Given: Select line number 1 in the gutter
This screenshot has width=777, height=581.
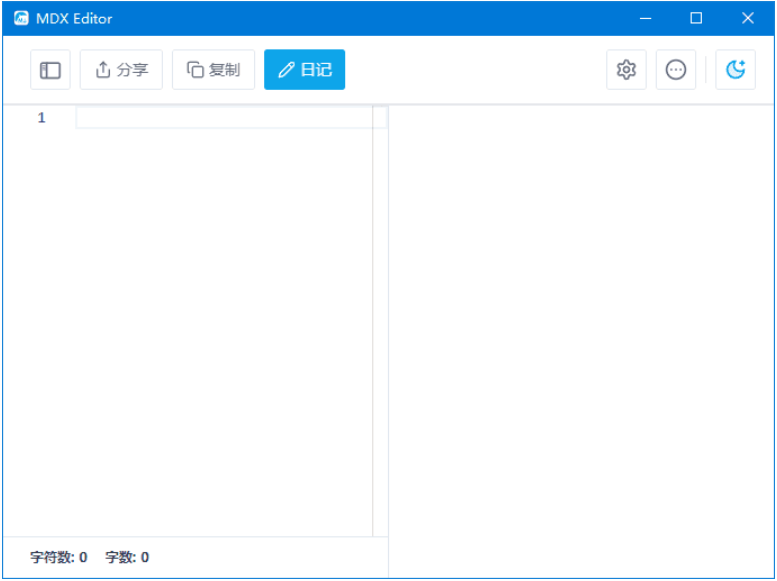Looking at the screenshot, I should pos(42,118).
